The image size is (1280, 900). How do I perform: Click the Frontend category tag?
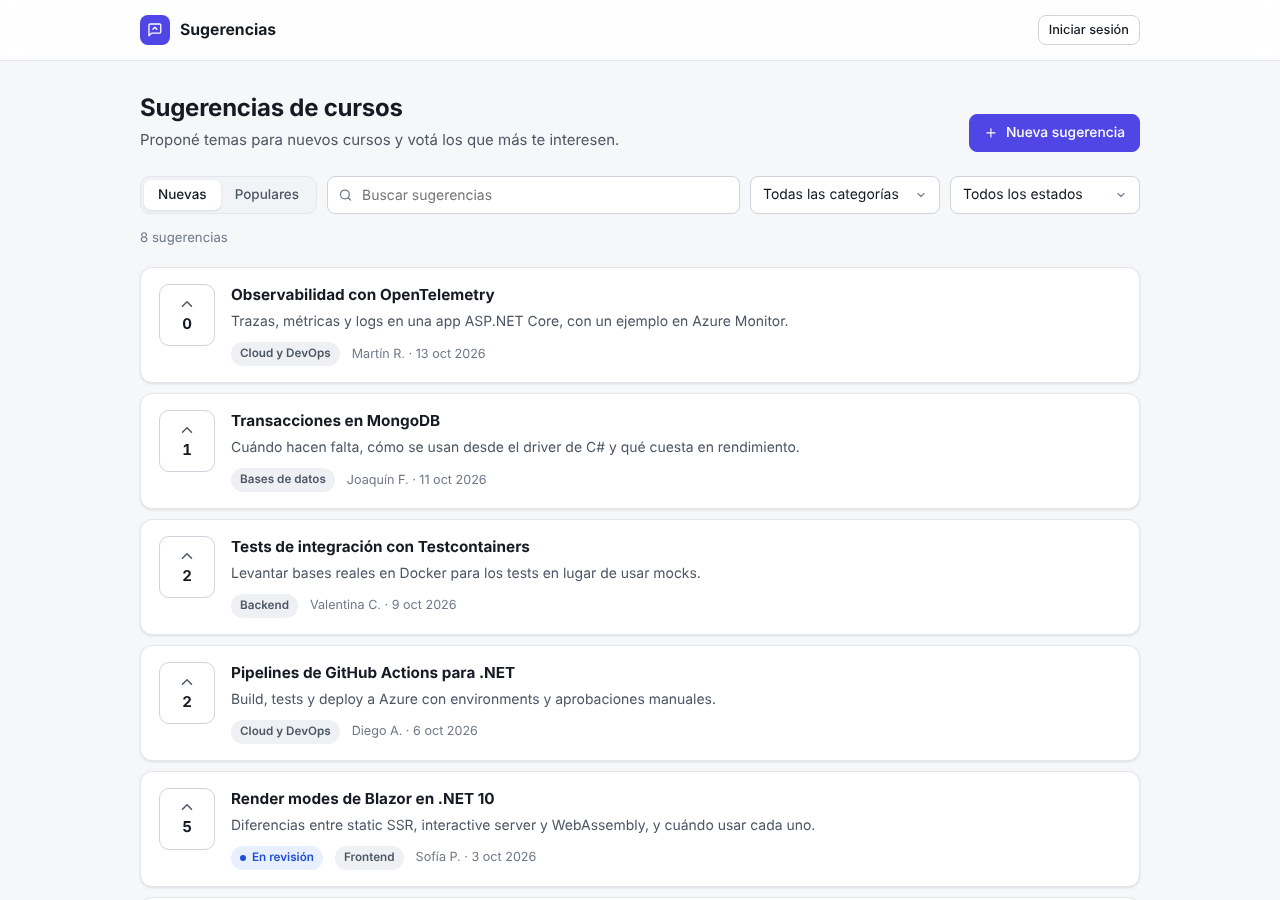[x=369, y=858]
